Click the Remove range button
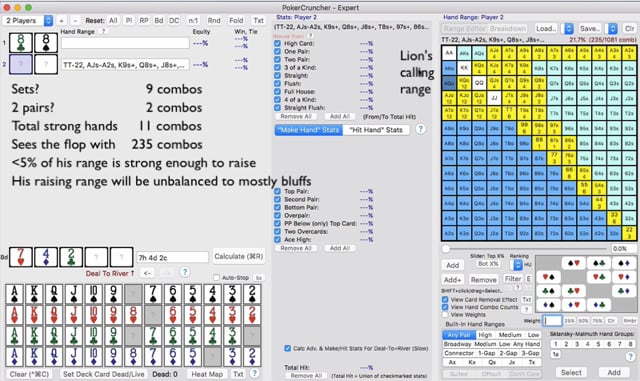Image resolution: width=640 pixels, height=381 pixels. pos(483,280)
